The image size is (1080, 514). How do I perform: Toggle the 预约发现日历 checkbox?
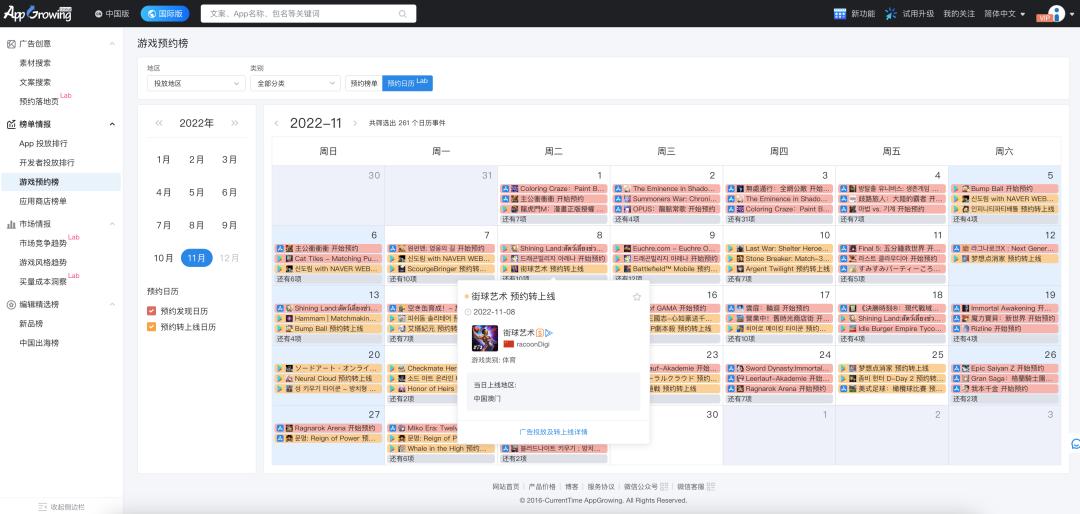click(x=152, y=311)
